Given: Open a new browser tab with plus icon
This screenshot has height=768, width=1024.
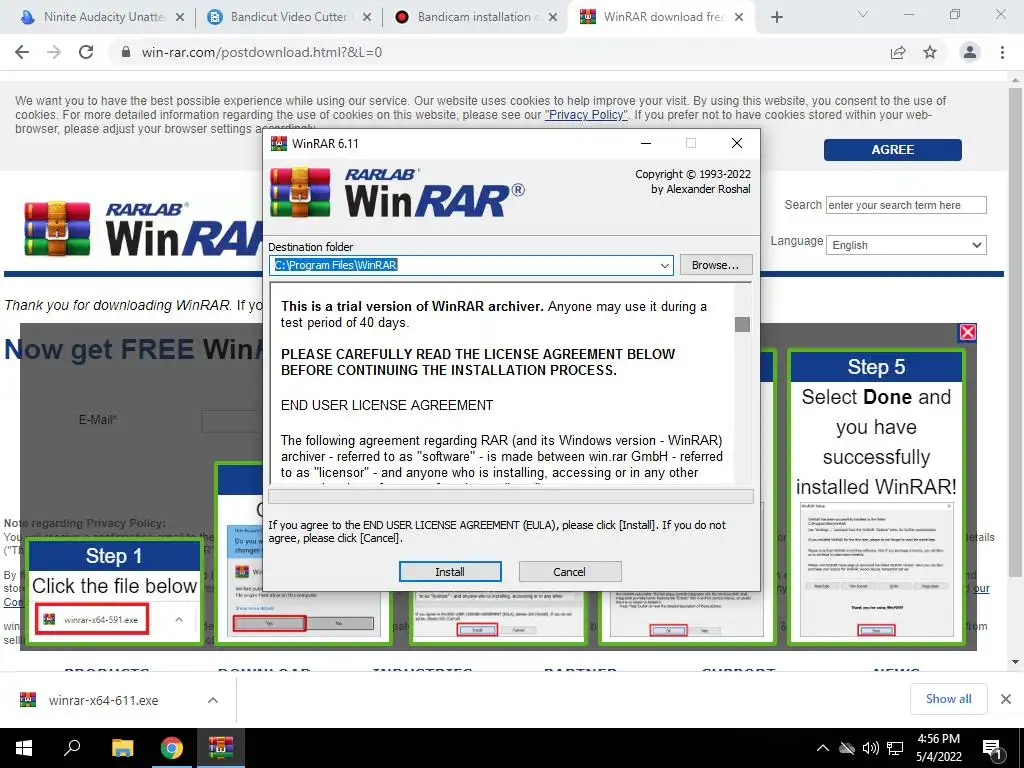Looking at the screenshot, I should [x=776, y=18].
